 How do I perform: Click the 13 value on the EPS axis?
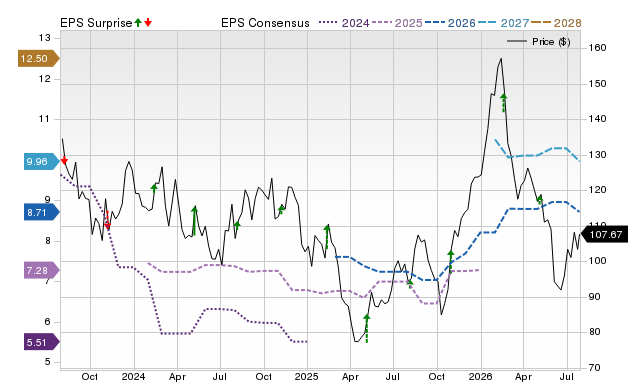coord(44,38)
